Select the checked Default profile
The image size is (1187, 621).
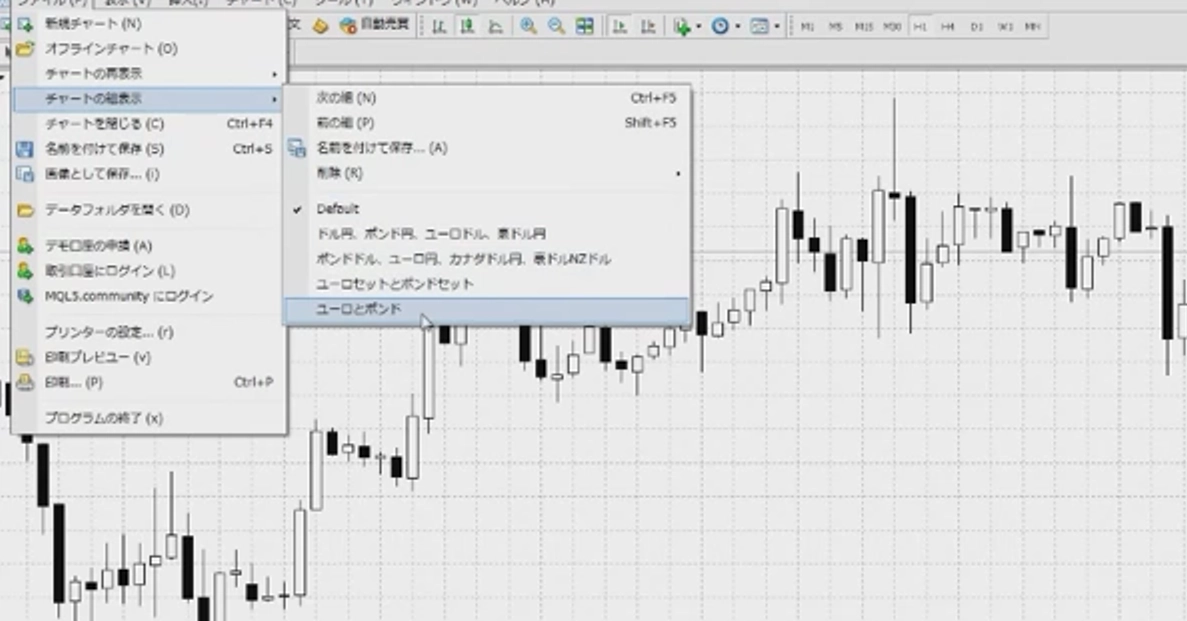pyautogui.click(x=487, y=209)
